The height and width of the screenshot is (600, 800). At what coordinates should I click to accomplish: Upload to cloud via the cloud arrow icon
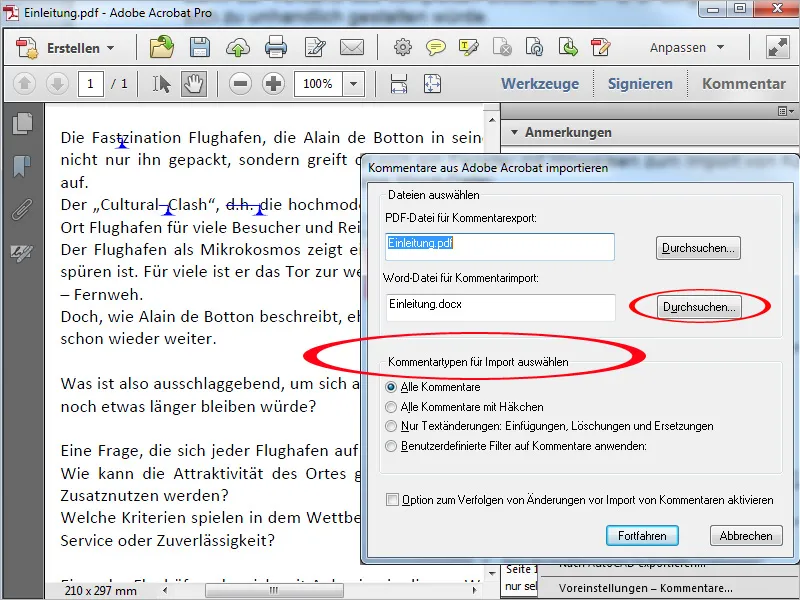click(x=238, y=47)
